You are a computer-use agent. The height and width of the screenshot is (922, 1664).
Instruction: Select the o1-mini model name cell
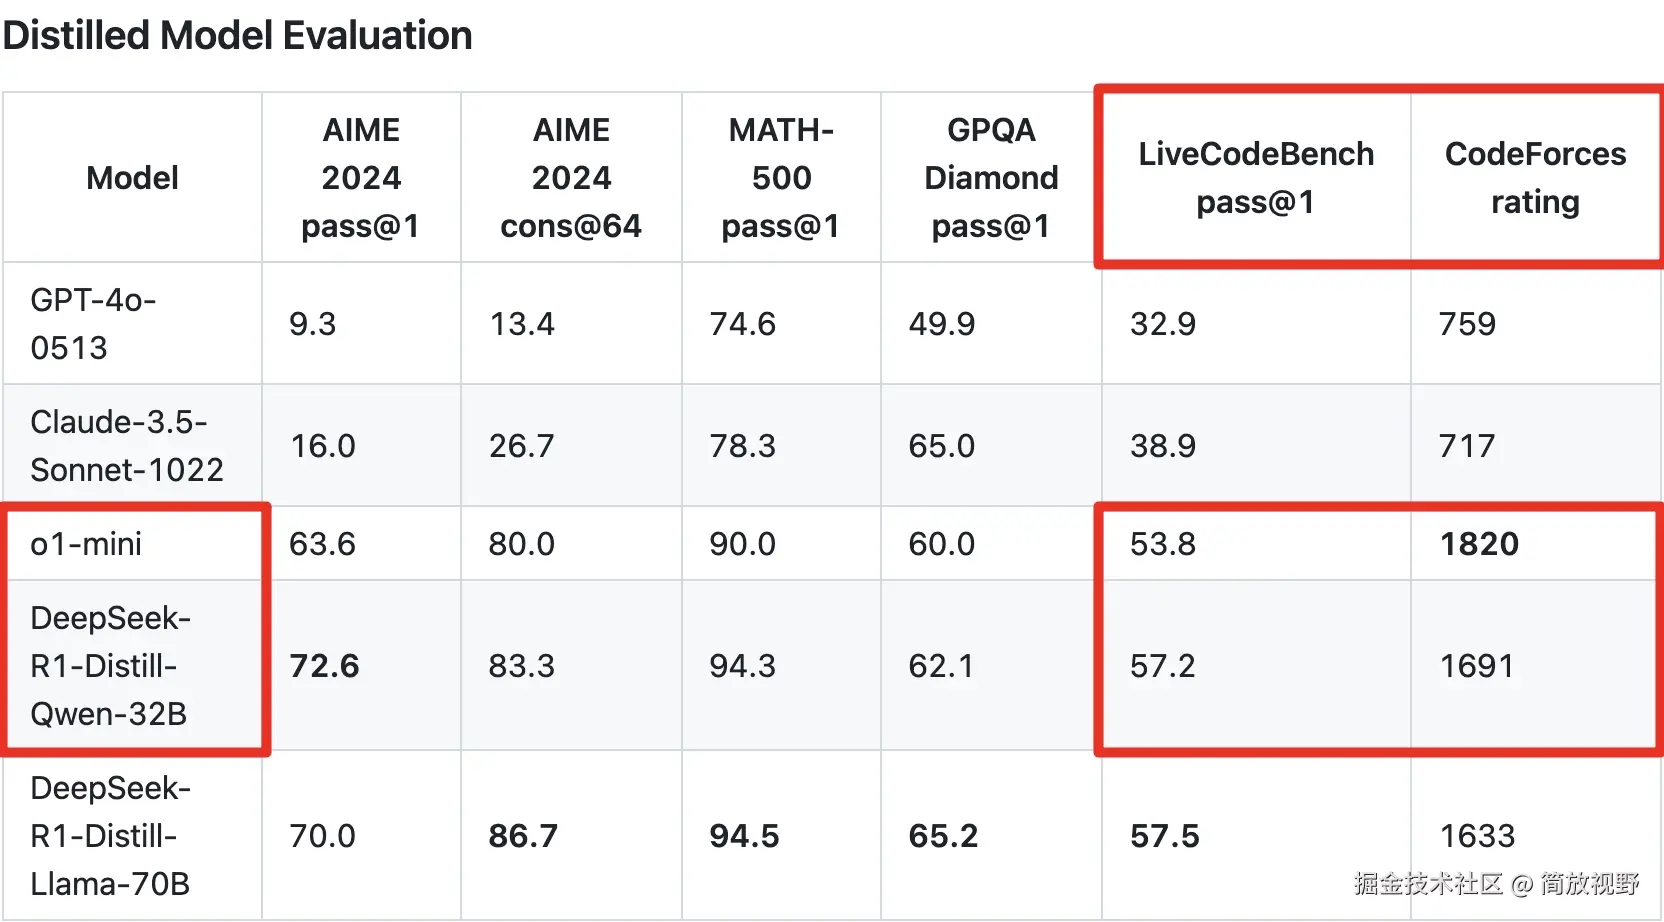click(86, 544)
